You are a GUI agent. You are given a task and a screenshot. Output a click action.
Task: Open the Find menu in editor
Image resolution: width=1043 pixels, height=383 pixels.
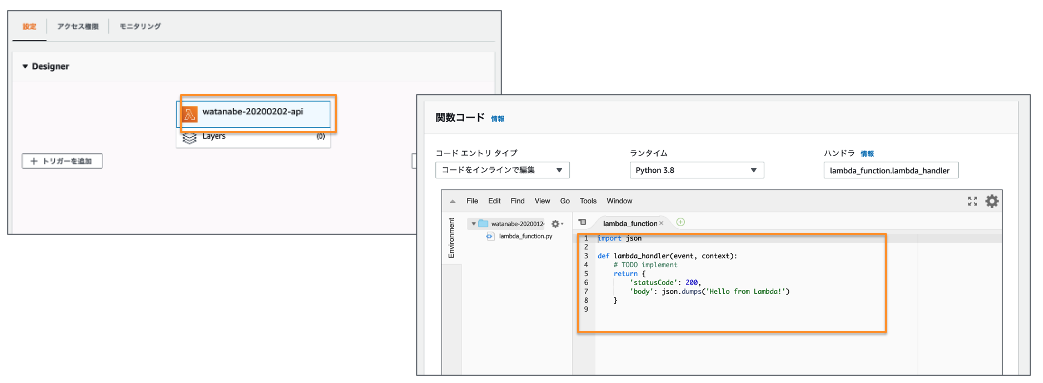coord(518,201)
